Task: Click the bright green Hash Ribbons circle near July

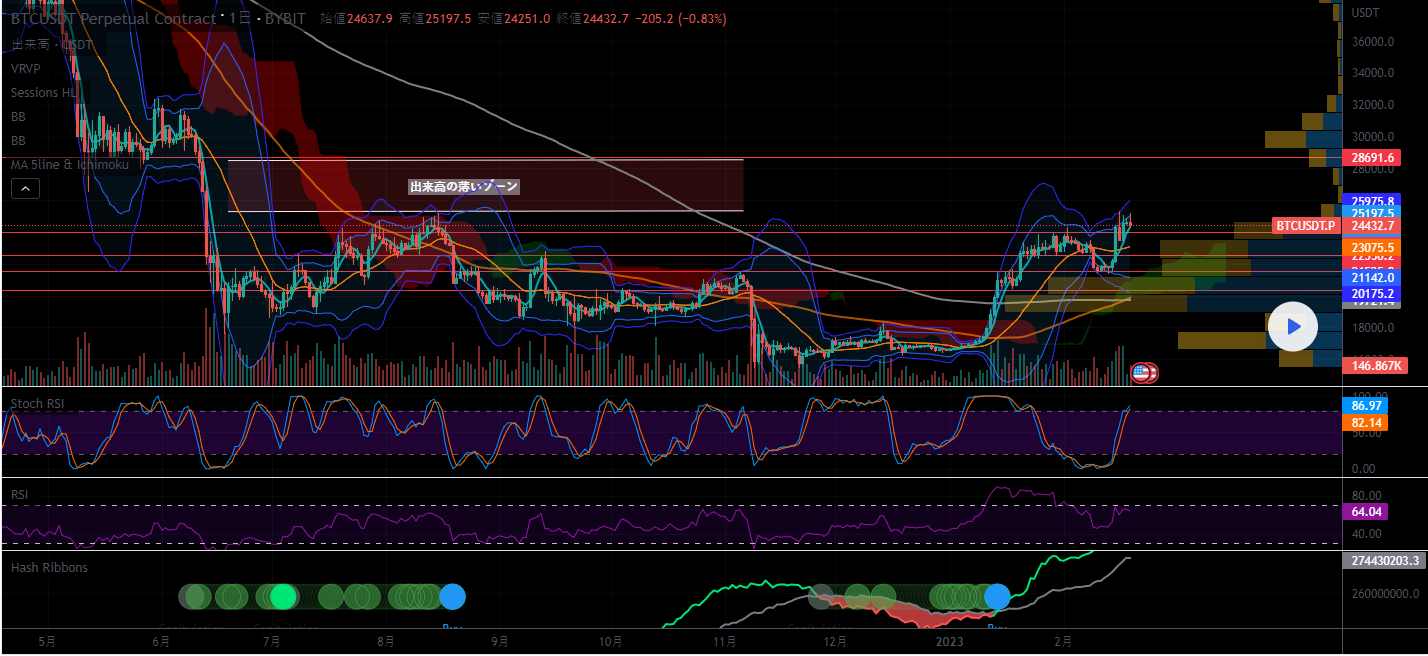Action: (284, 597)
